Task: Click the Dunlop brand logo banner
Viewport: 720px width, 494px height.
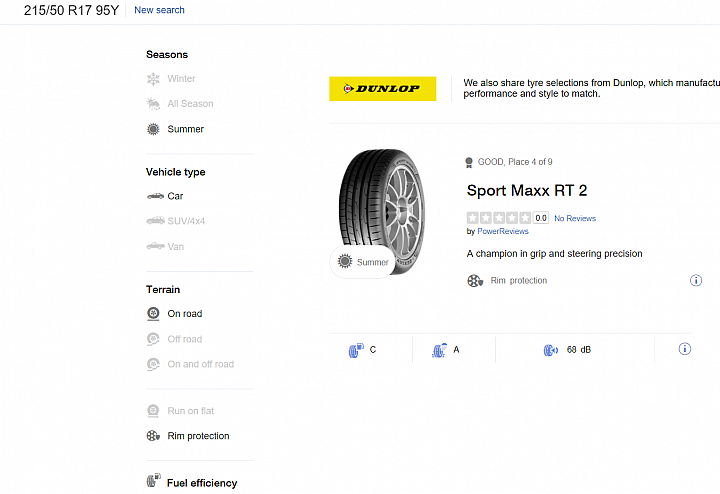Action: [382, 89]
